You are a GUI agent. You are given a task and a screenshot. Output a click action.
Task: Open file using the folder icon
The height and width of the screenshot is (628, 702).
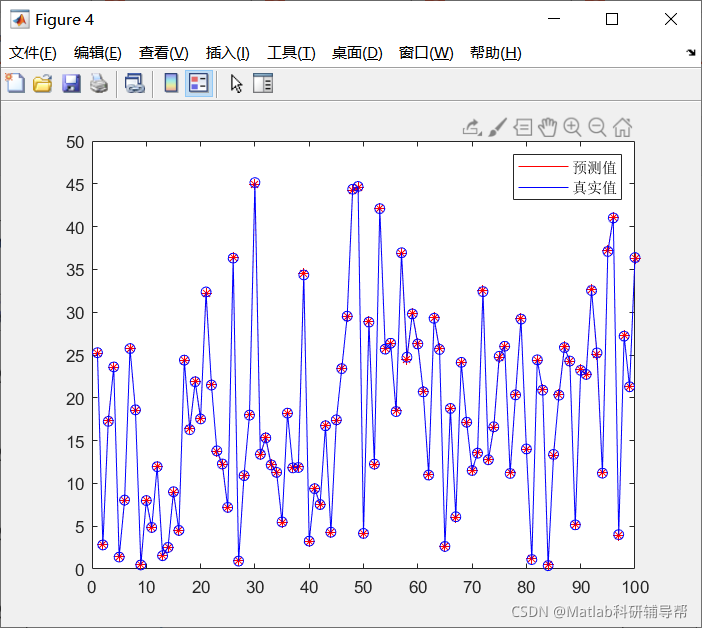(x=43, y=84)
